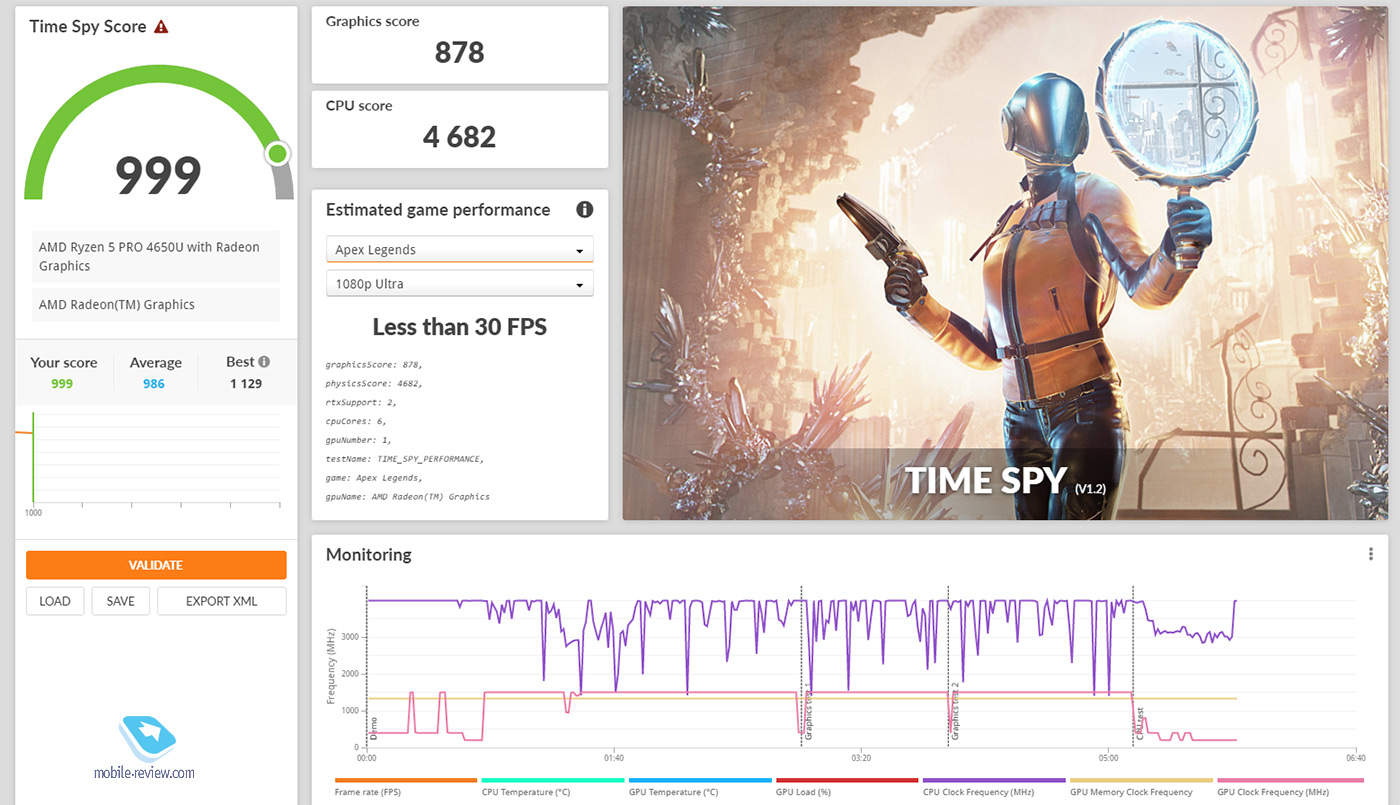The image size is (1400, 805).
Task: Toggle the CPU Temperature (°C) legend entry
Action: [x=553, y=788]
